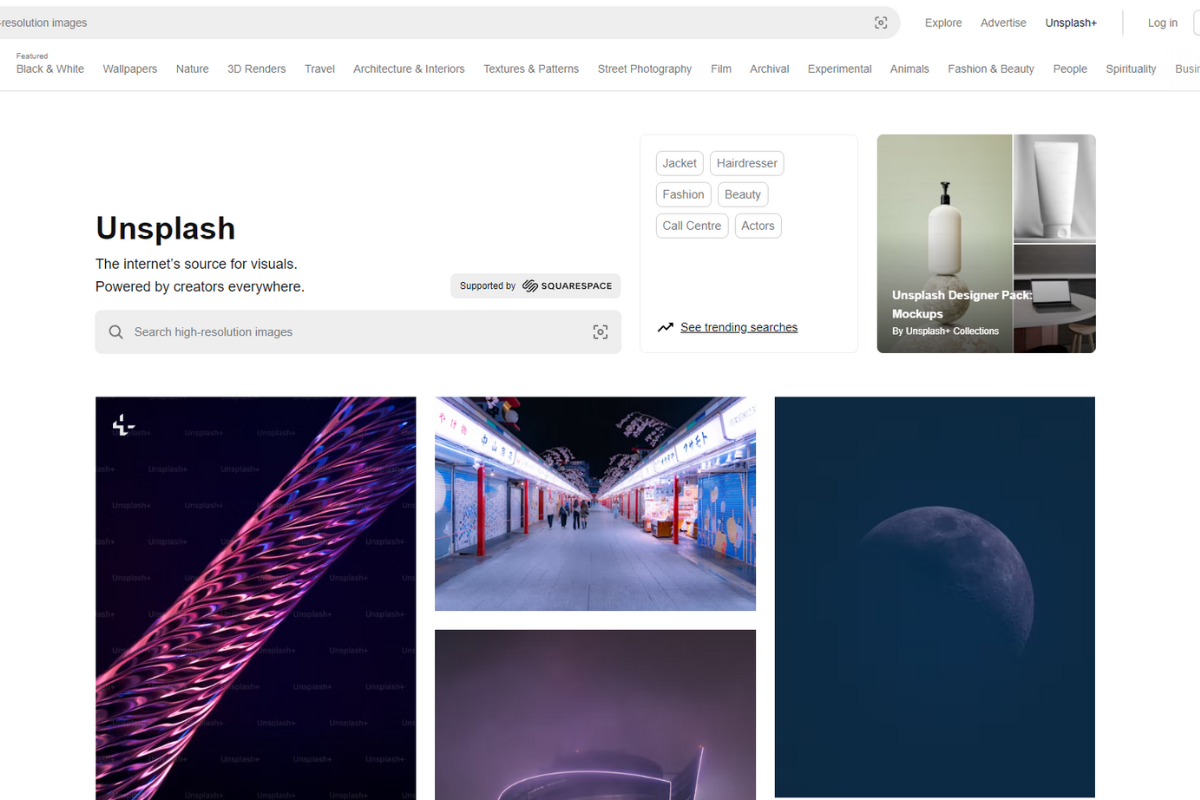Click the visual search icon in top search bar
This screenshot has height=800, width=1200.
pyautogui.click(x=881, y=23)
